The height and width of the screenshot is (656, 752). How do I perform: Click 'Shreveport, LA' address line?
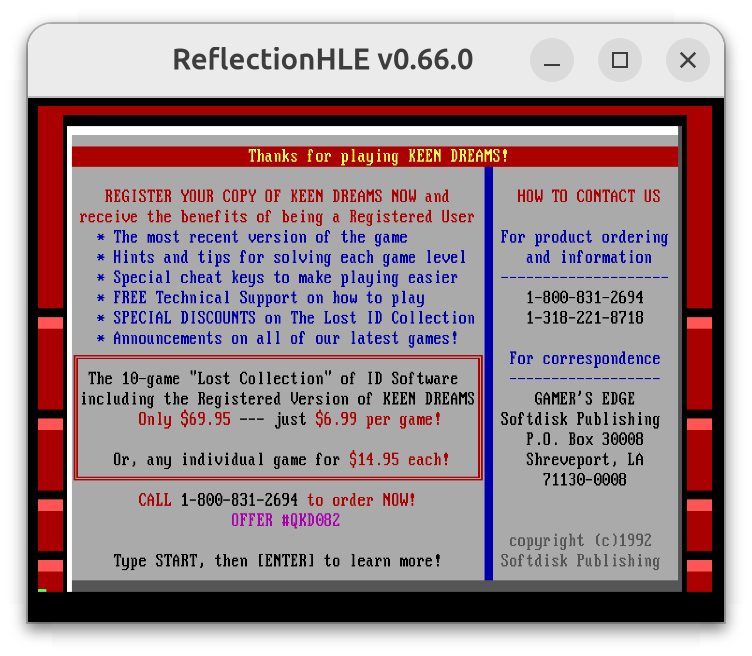click(585, 459)
